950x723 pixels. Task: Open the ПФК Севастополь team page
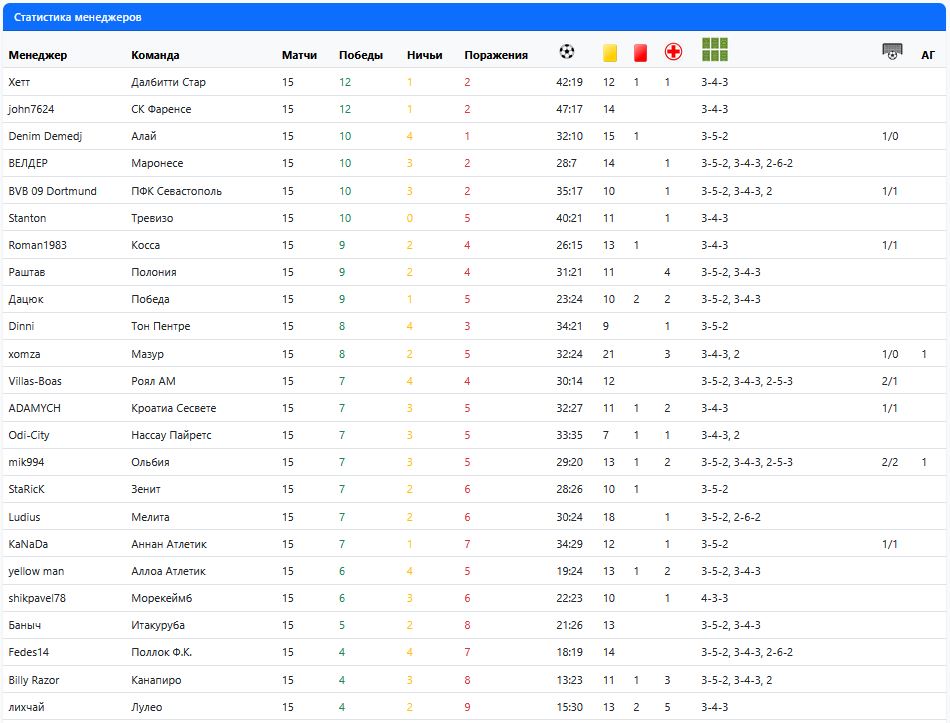coord(176,191)
